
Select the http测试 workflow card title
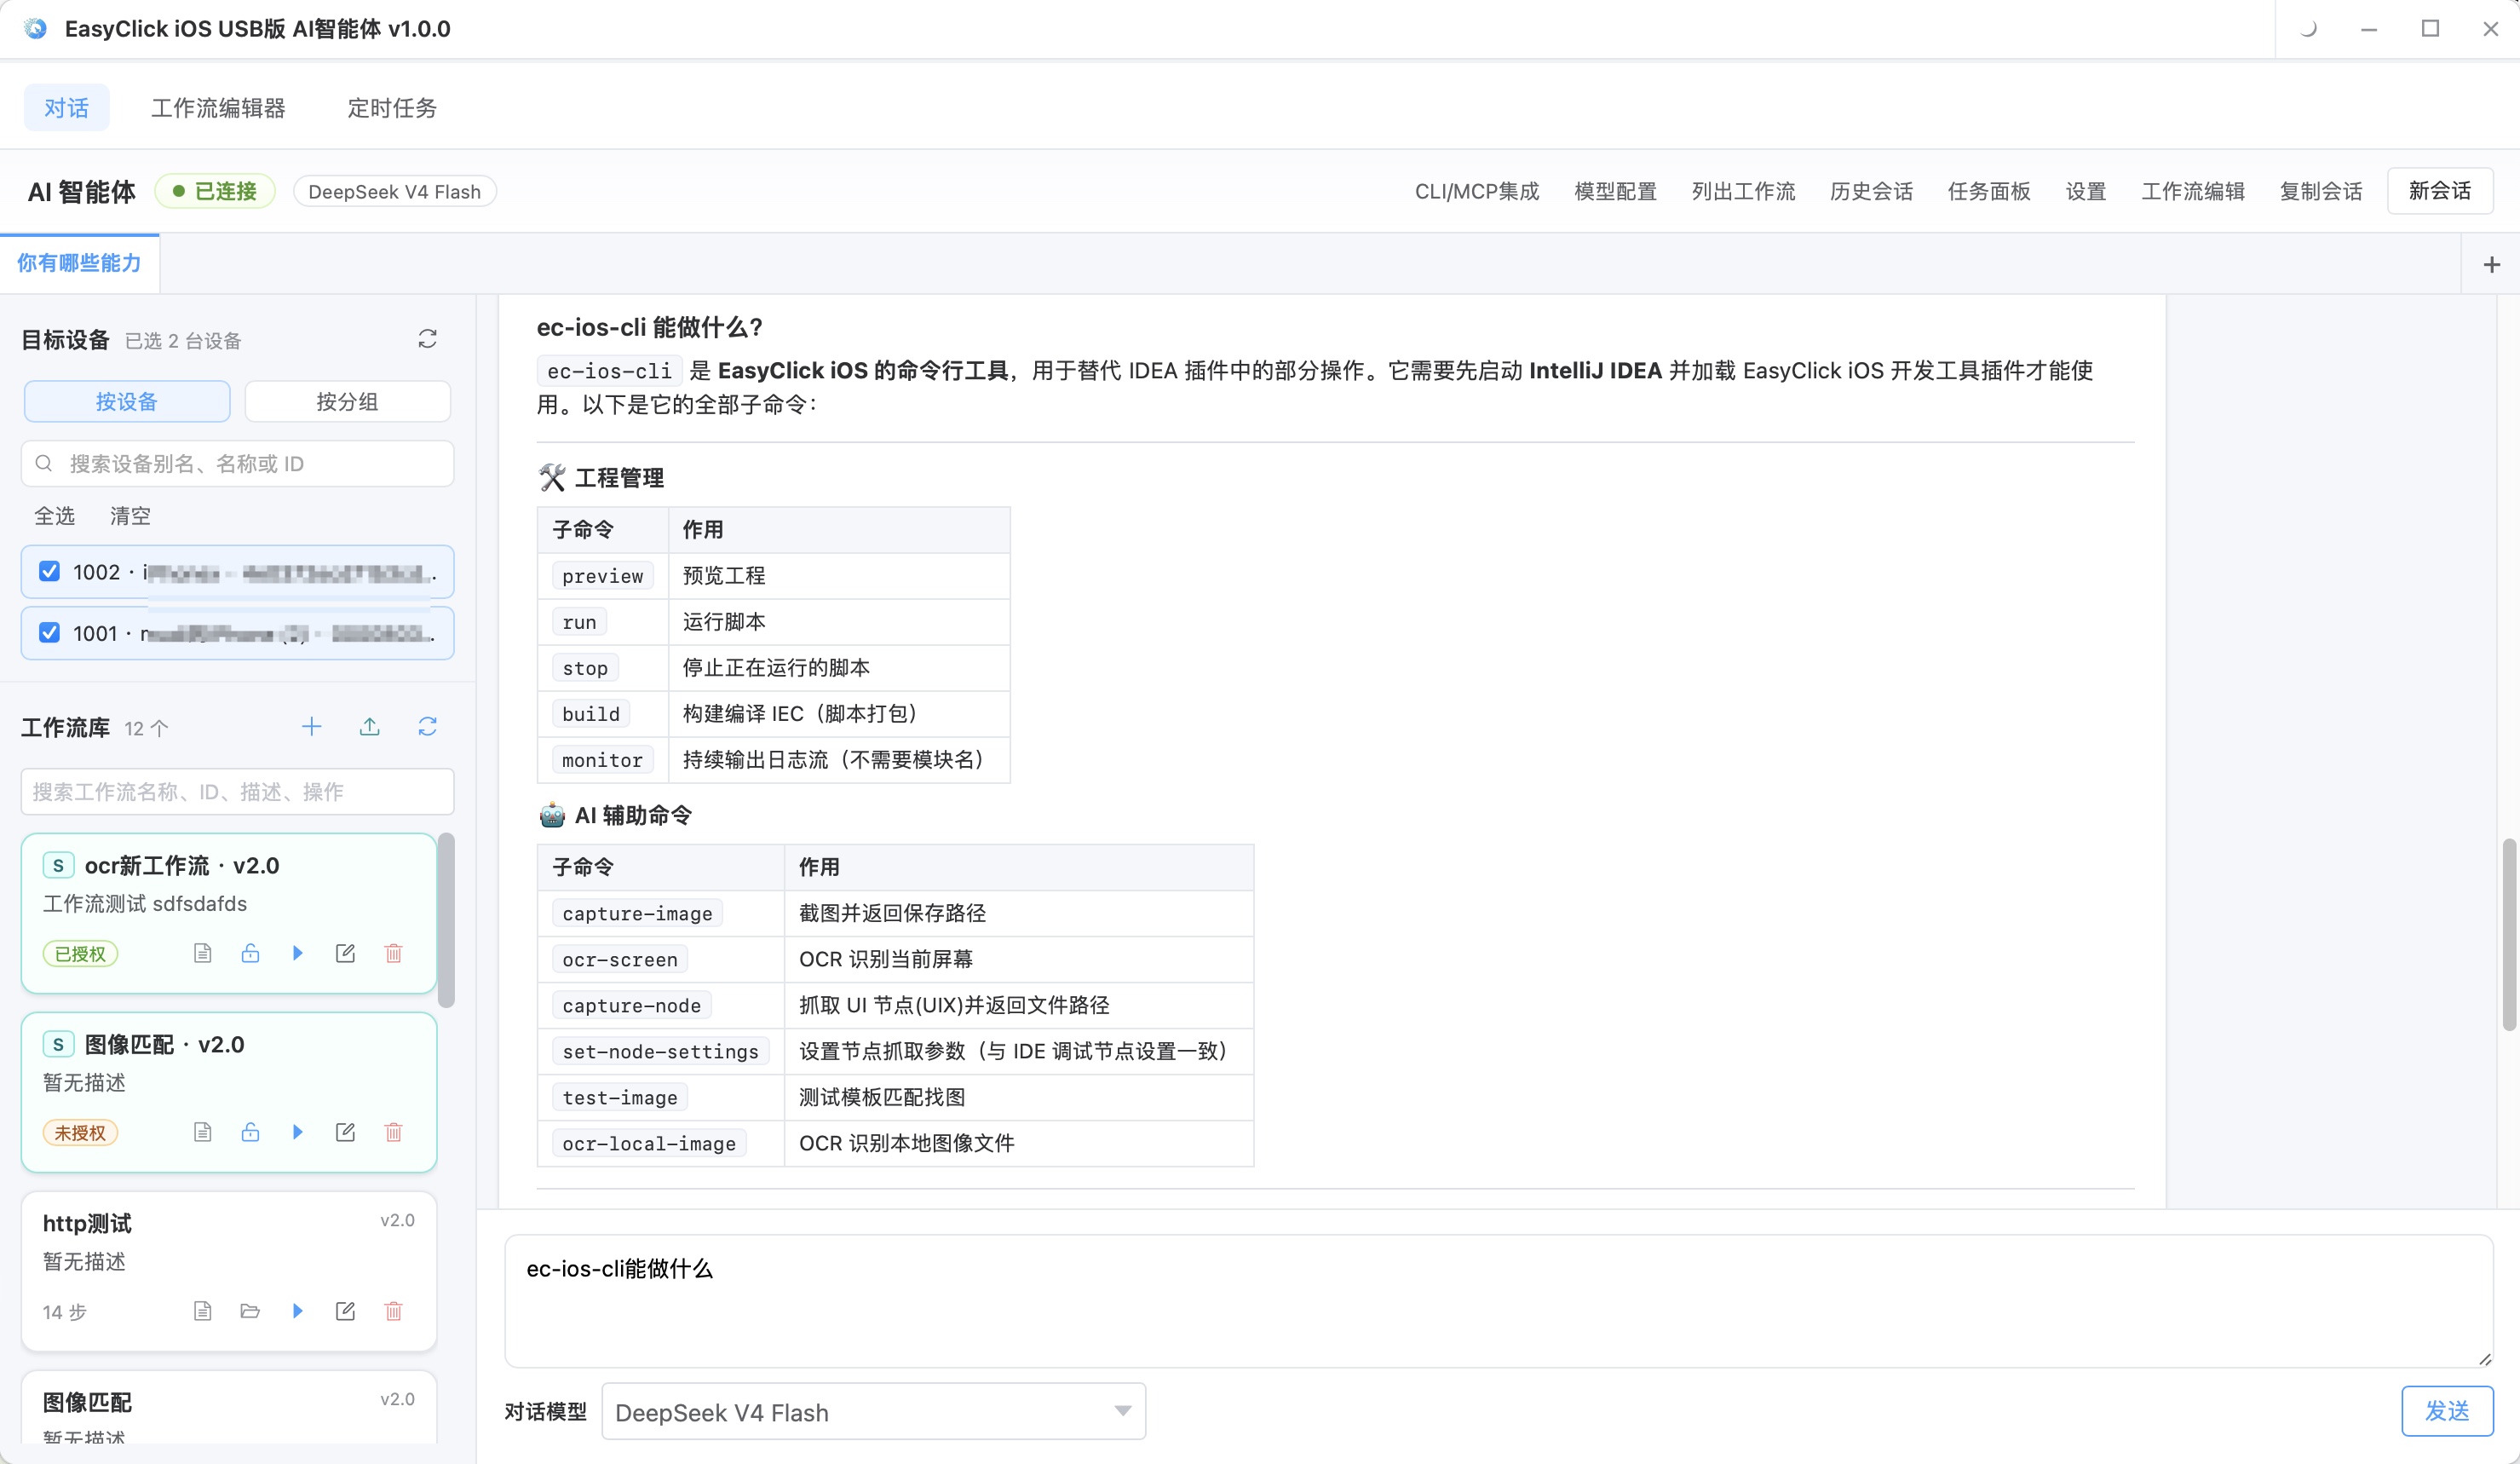tap(87, 1223)
